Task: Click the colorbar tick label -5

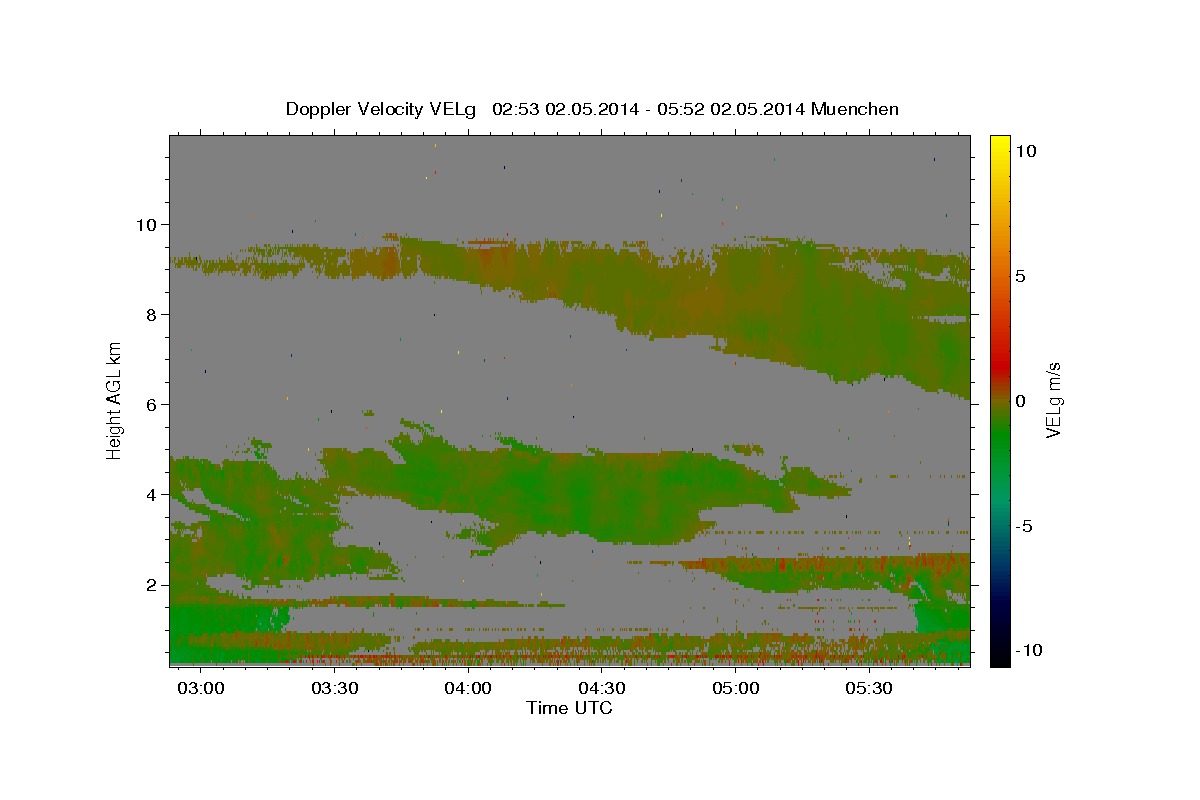Action: point(1024,526)
